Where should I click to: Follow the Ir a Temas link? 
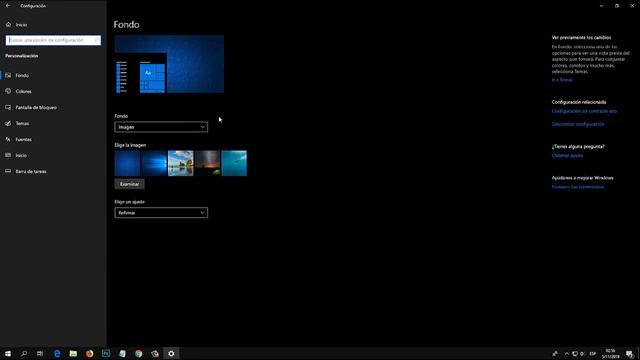(x=562, y=80)
